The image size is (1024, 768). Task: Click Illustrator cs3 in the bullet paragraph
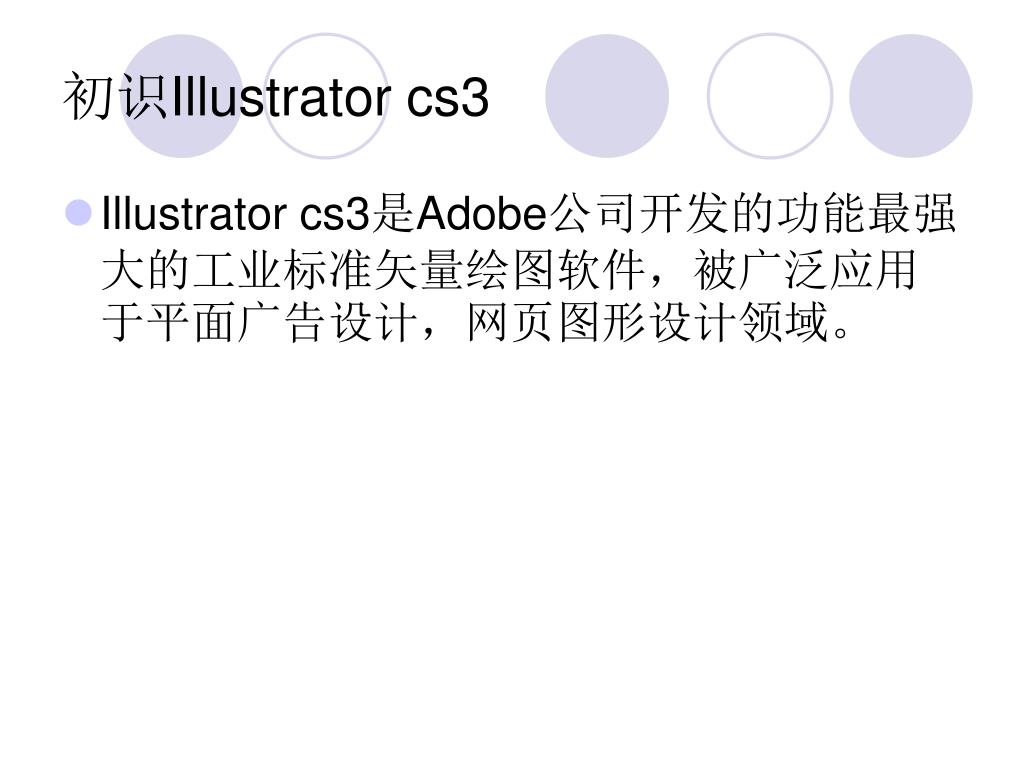pyautogui.click(x=236, y=214)
